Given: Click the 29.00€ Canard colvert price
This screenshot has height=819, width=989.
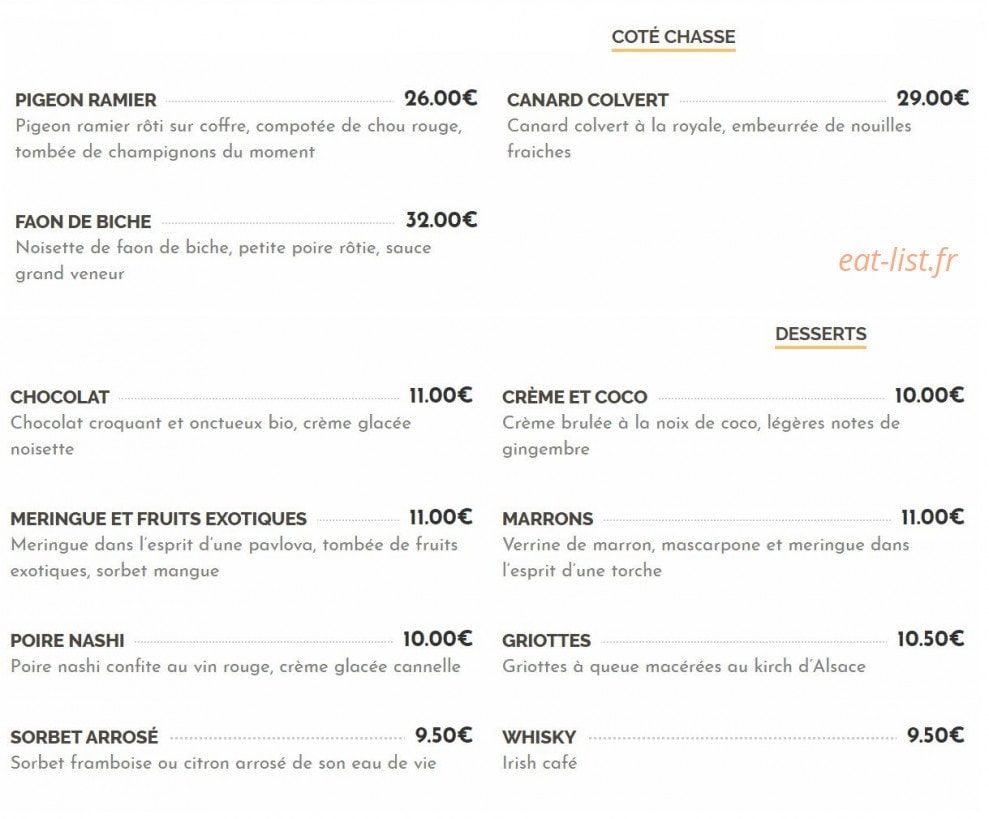Looking at the screenshot, I should point(932,98).
